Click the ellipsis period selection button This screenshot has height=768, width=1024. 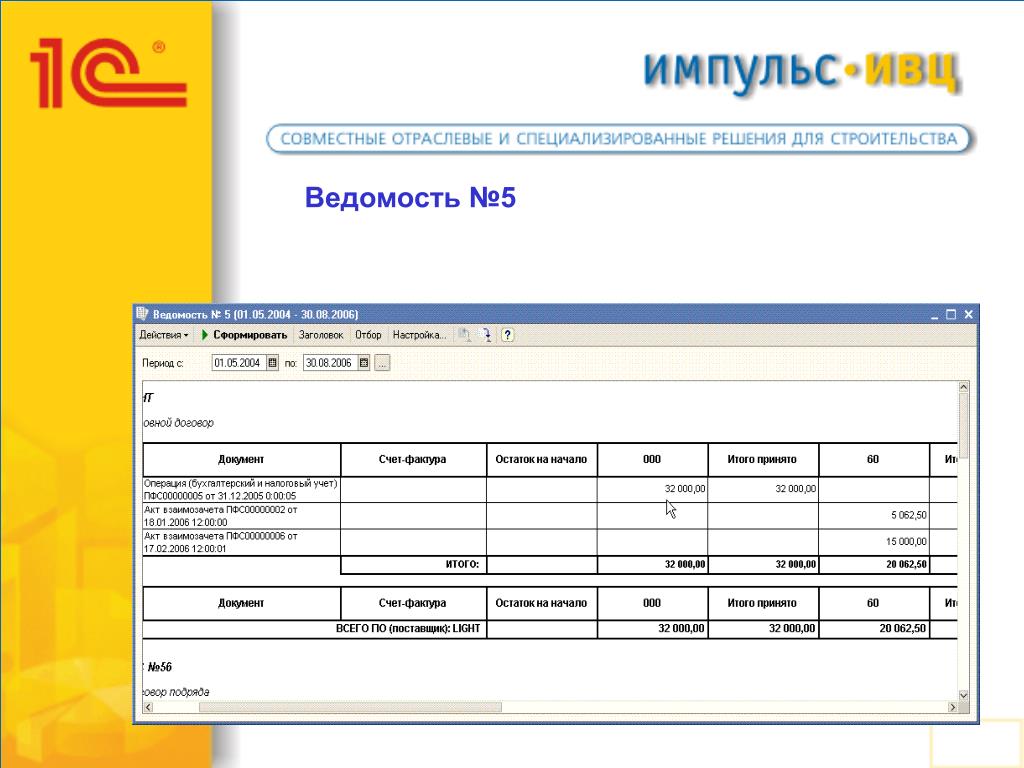[x=383, y=363]
